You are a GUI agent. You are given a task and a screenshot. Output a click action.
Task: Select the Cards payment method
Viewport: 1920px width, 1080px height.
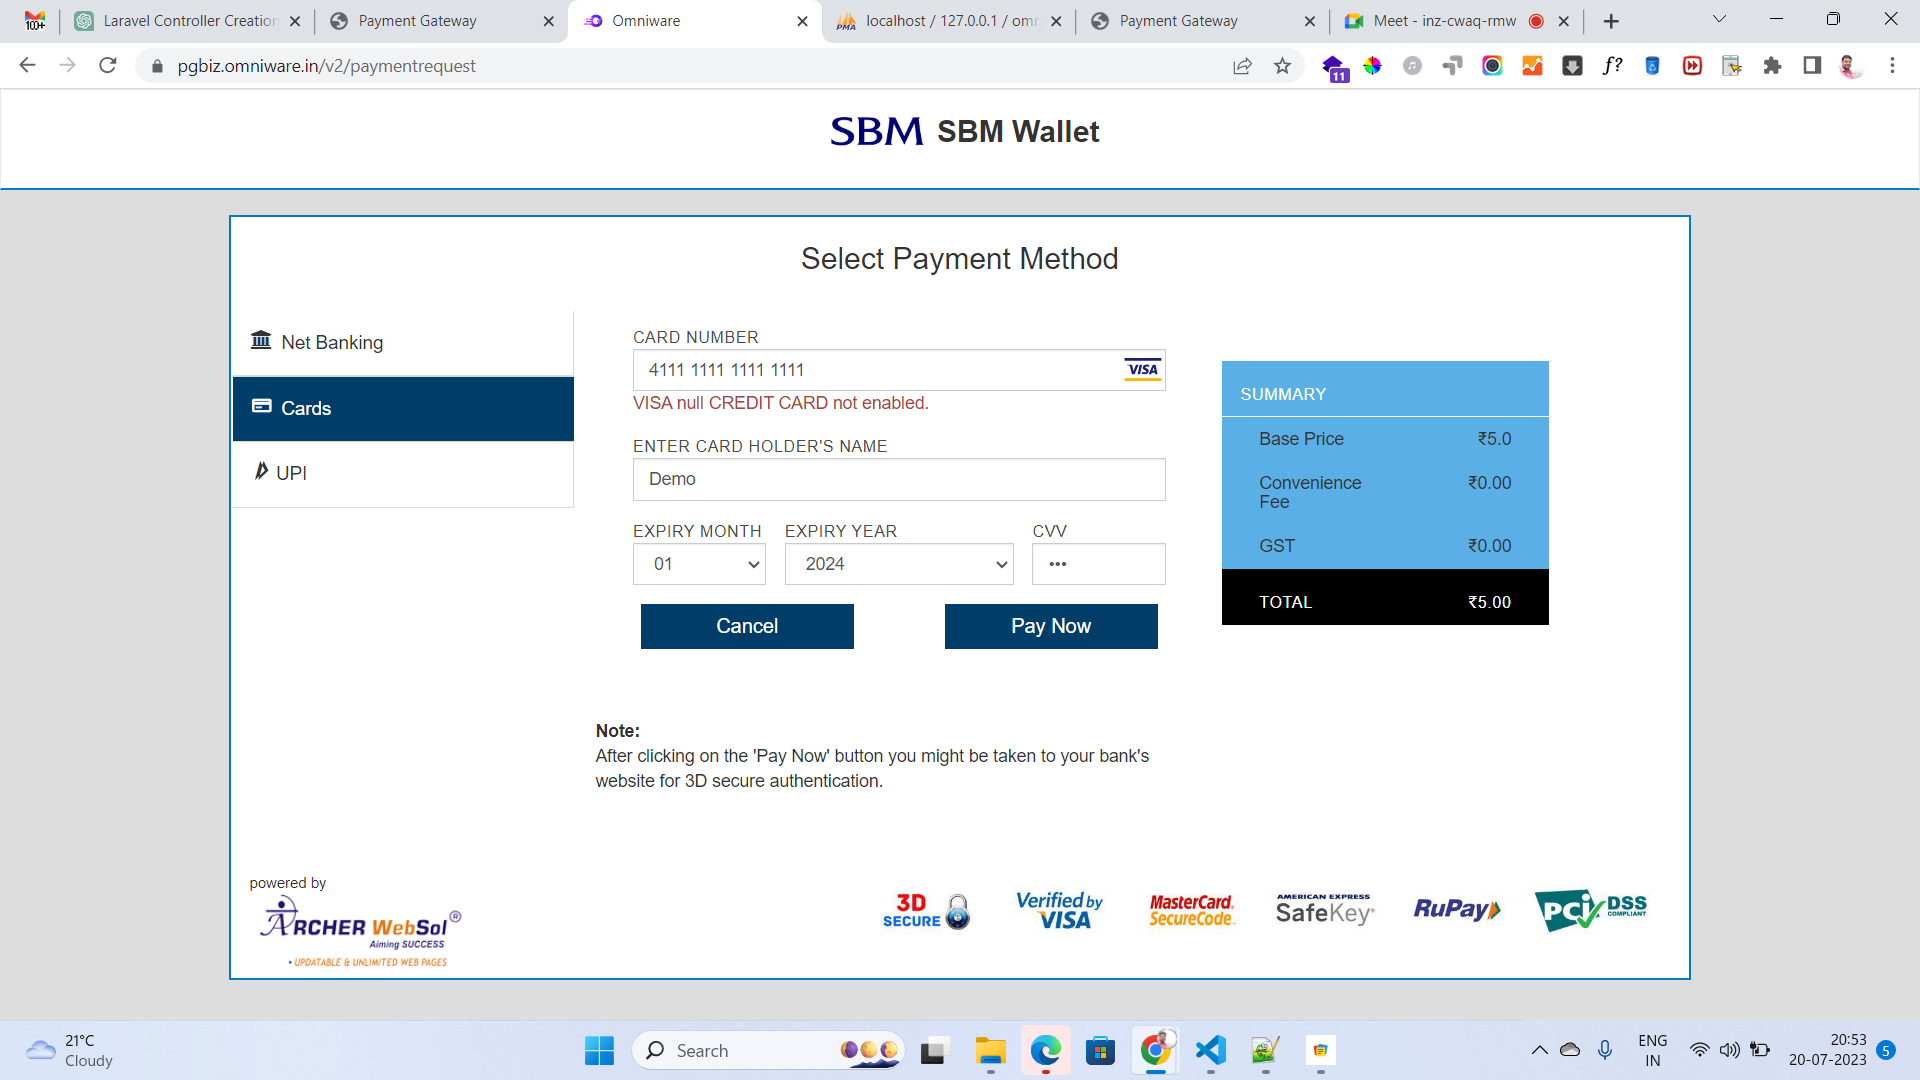click(403, 408)
